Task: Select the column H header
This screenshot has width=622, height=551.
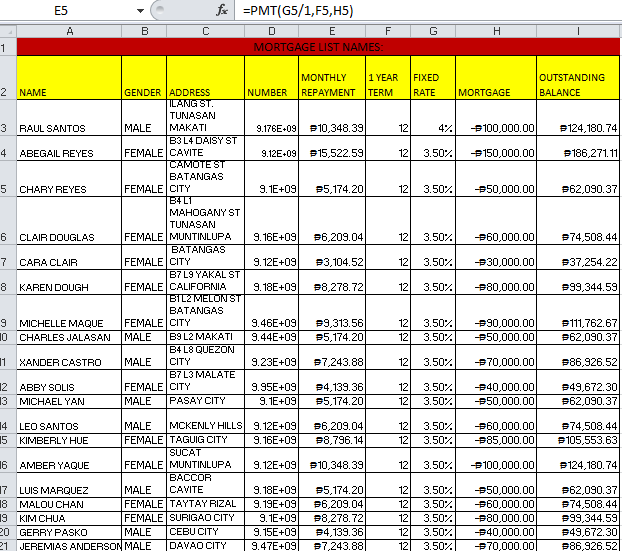Action: [496, 31]
